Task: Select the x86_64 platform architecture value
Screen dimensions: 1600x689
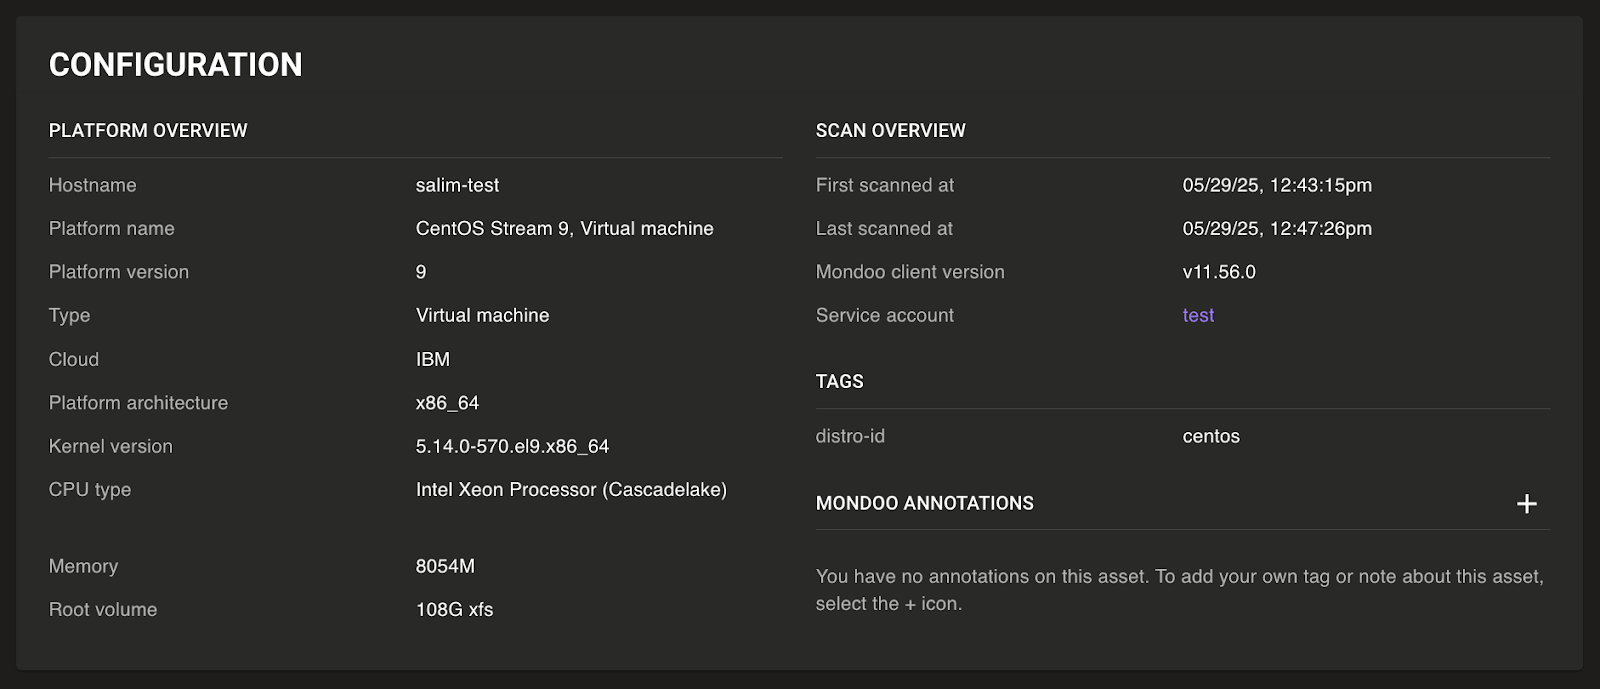Action: click(447, 403)
